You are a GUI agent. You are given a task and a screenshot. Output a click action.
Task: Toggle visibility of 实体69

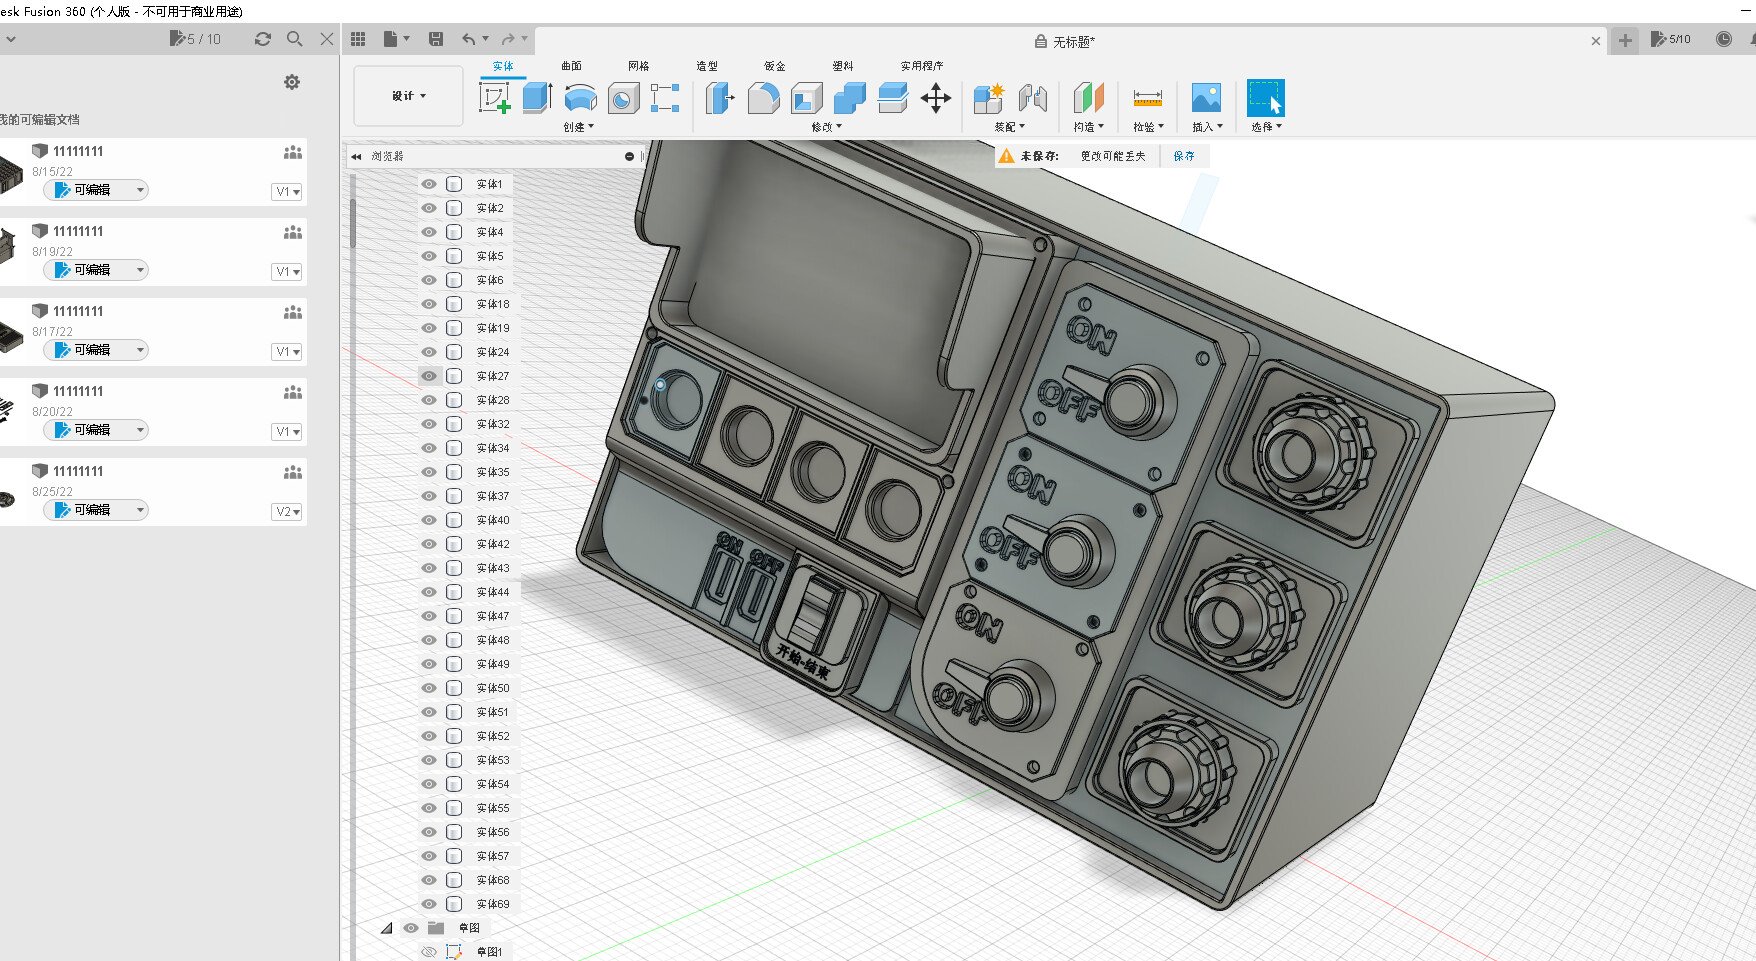tap(429, 904)
